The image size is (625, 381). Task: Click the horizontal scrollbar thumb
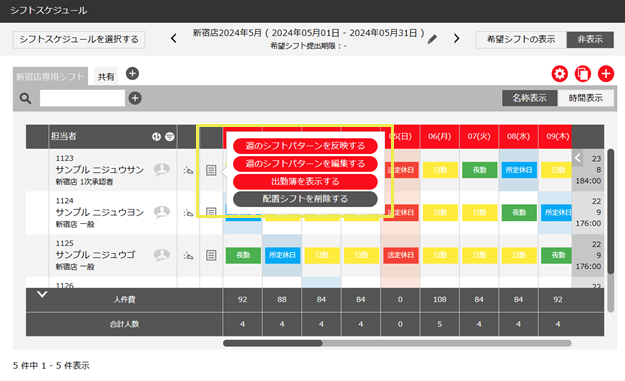pos(273,343)
